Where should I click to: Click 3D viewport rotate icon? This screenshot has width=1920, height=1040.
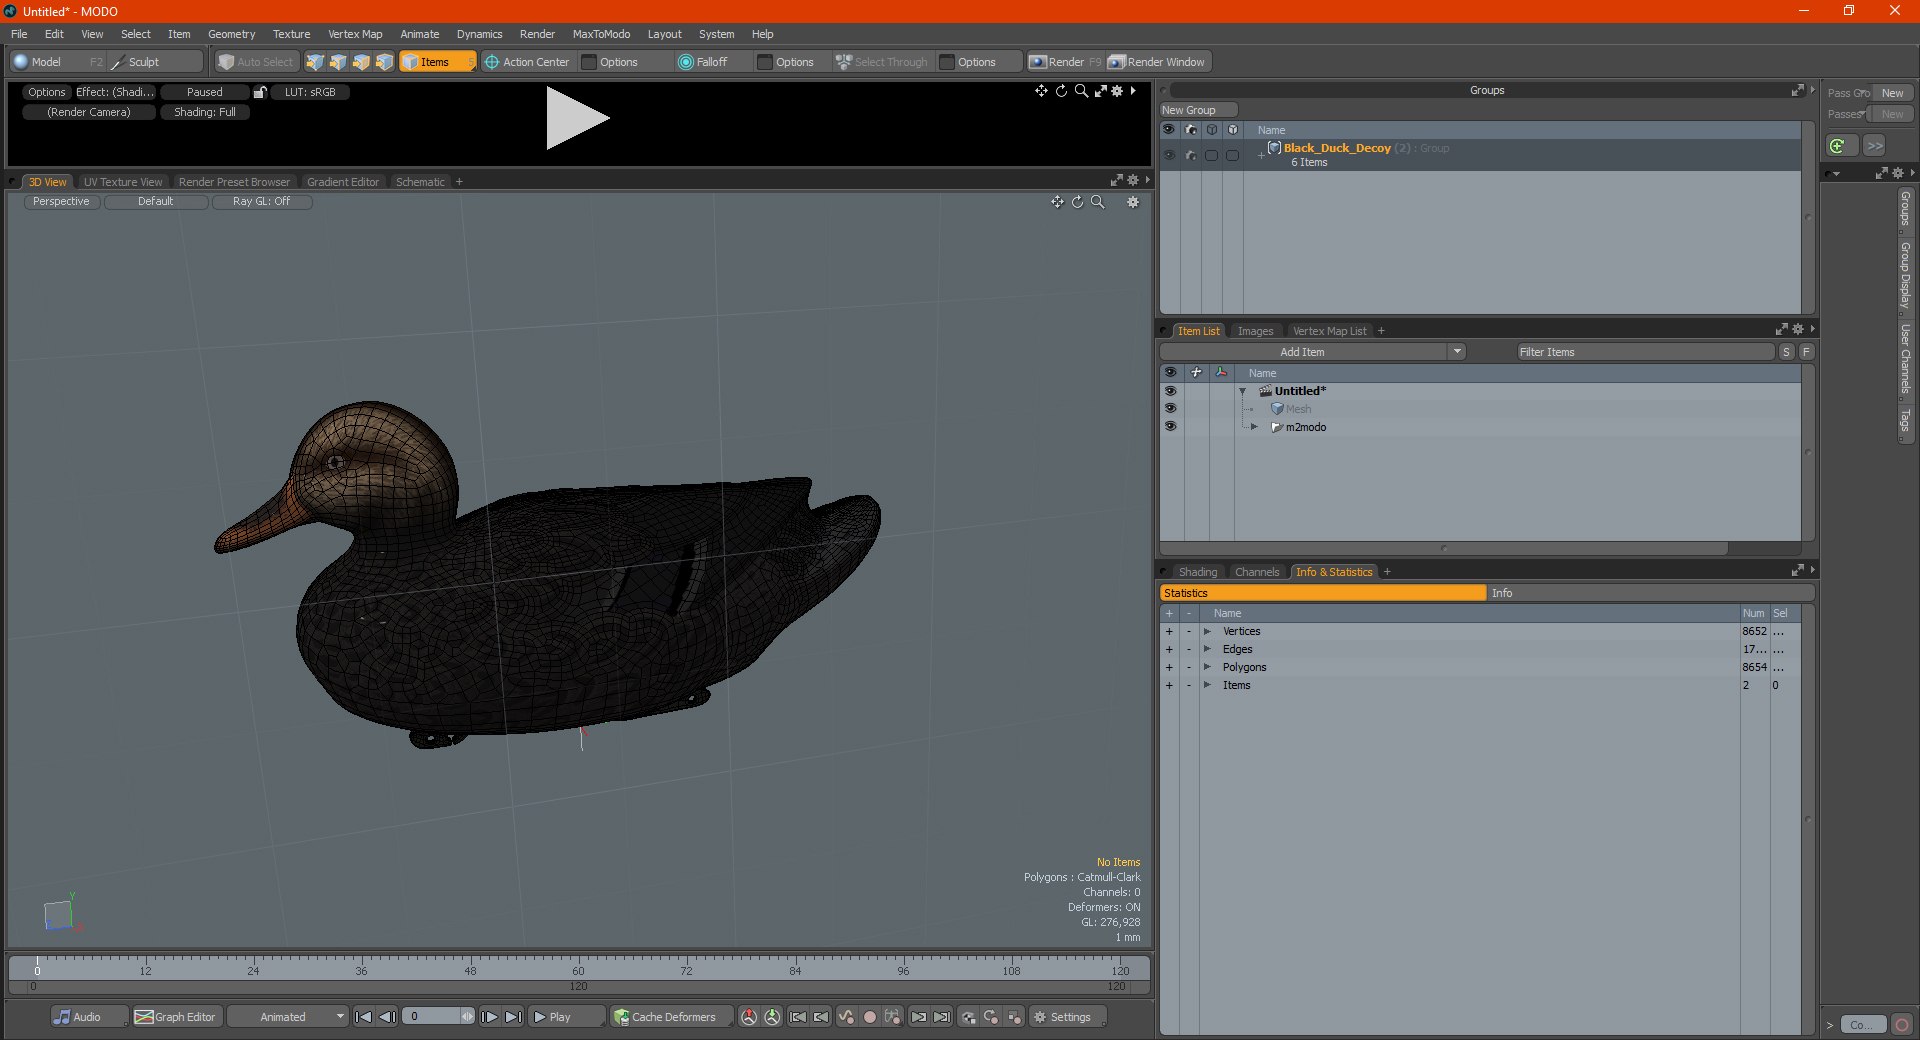1077,202
